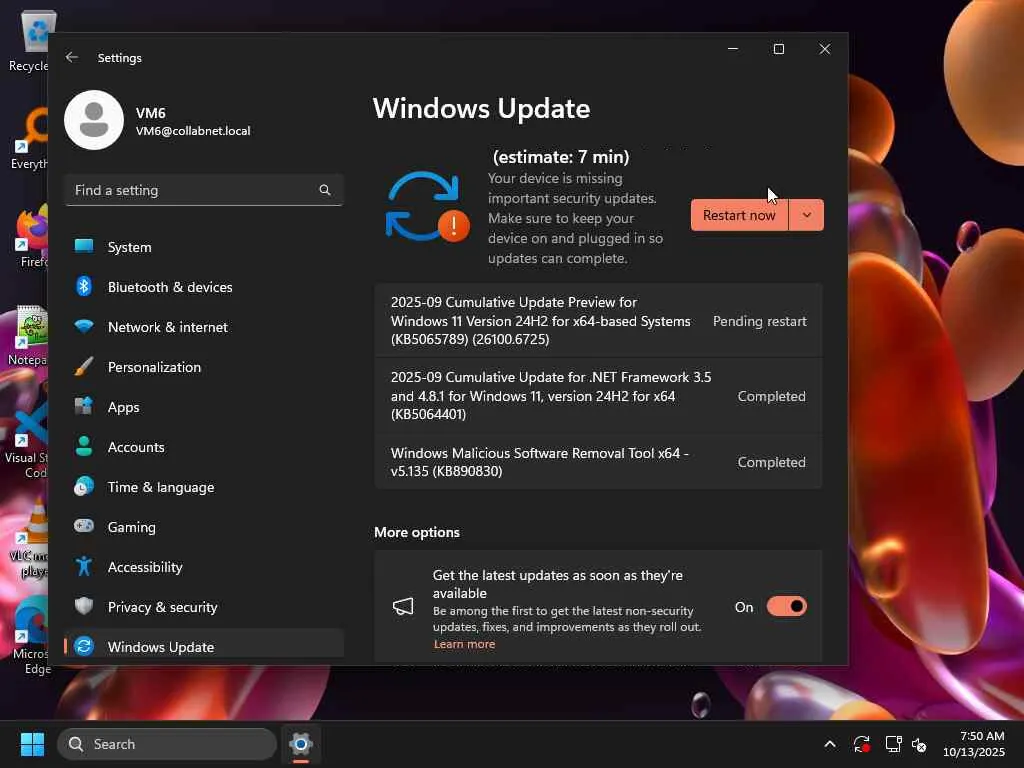Click the Bluetooth & devices icon
Screen dimensions: 1024x768
pos(84,286)
